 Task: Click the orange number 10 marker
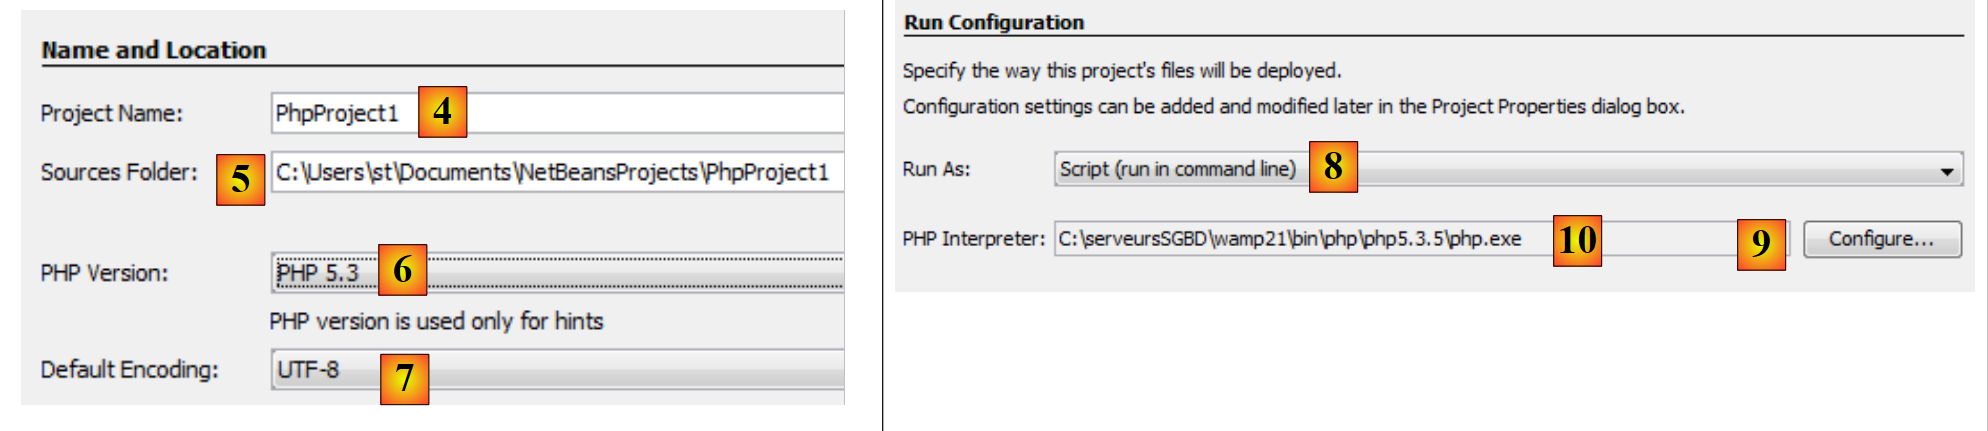[1577, 240]
